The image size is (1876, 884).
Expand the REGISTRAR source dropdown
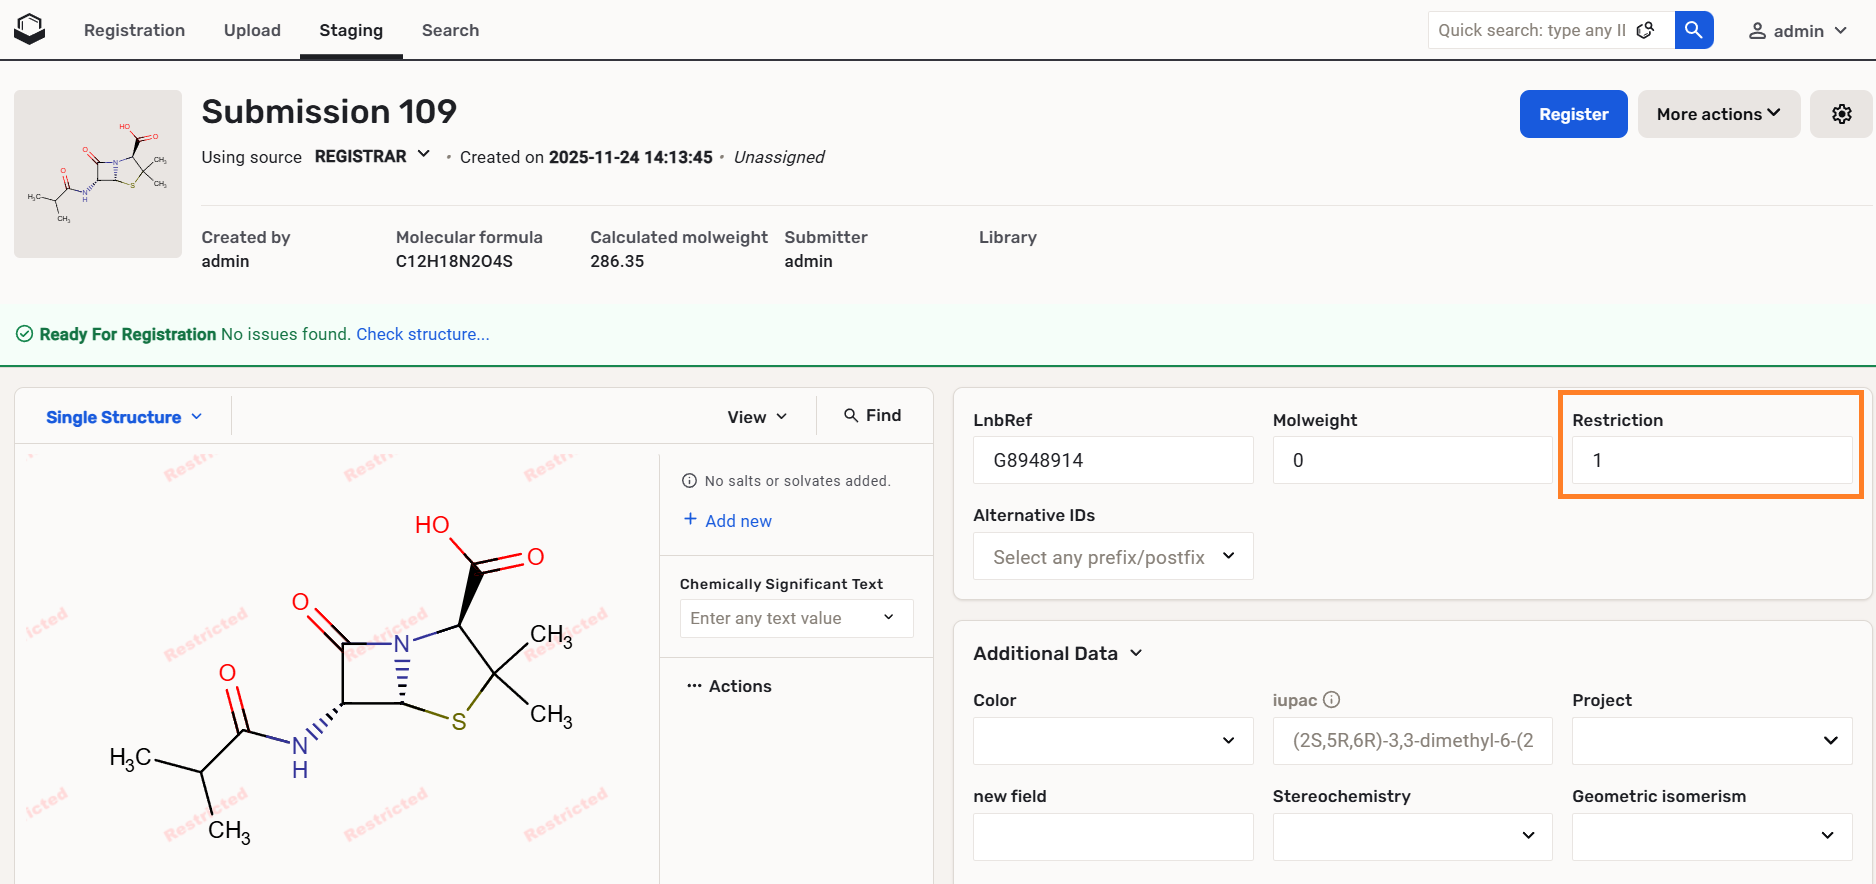pyautogui.click(x=423, y=155)
